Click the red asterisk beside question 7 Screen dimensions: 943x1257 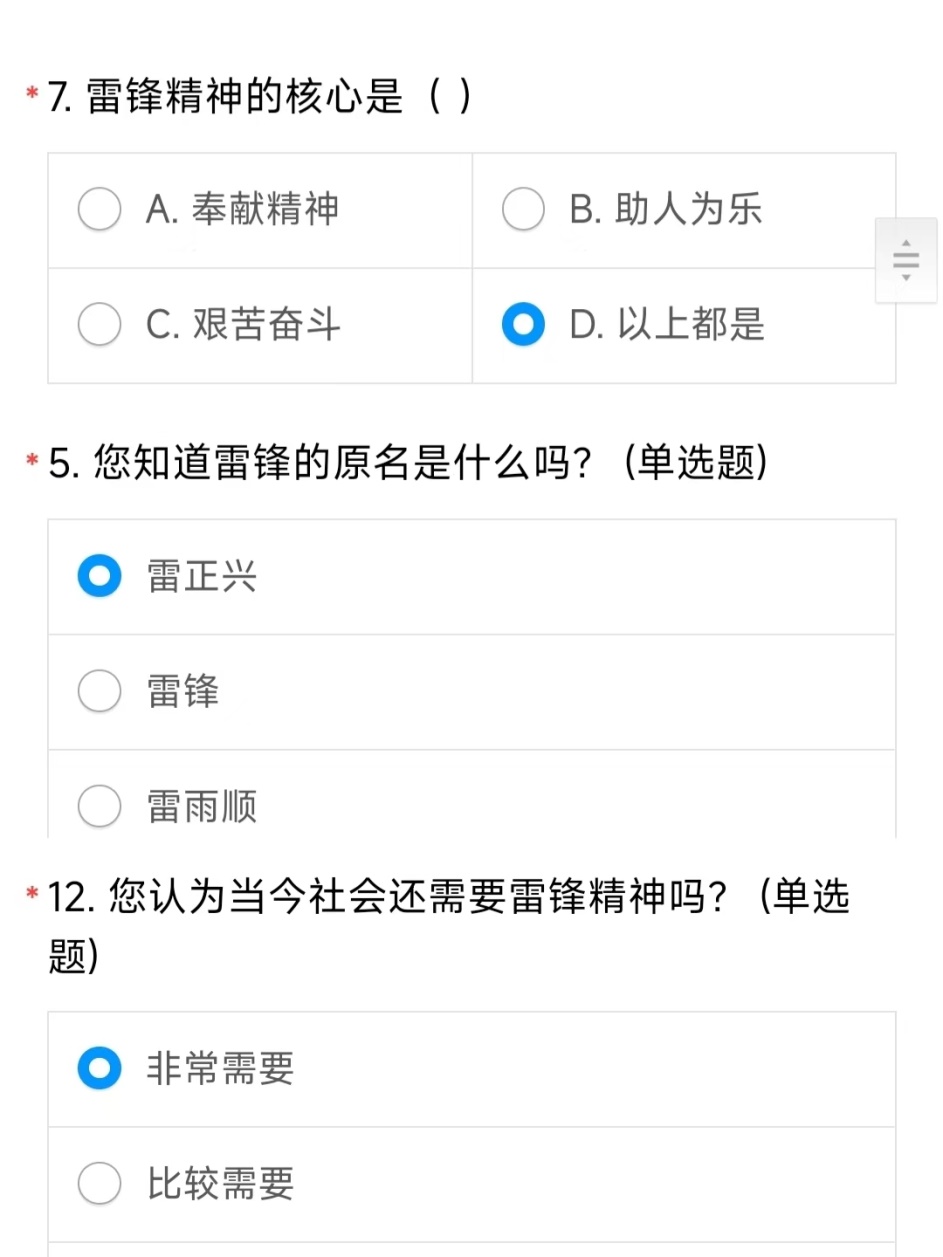click(x=33, y=95)
